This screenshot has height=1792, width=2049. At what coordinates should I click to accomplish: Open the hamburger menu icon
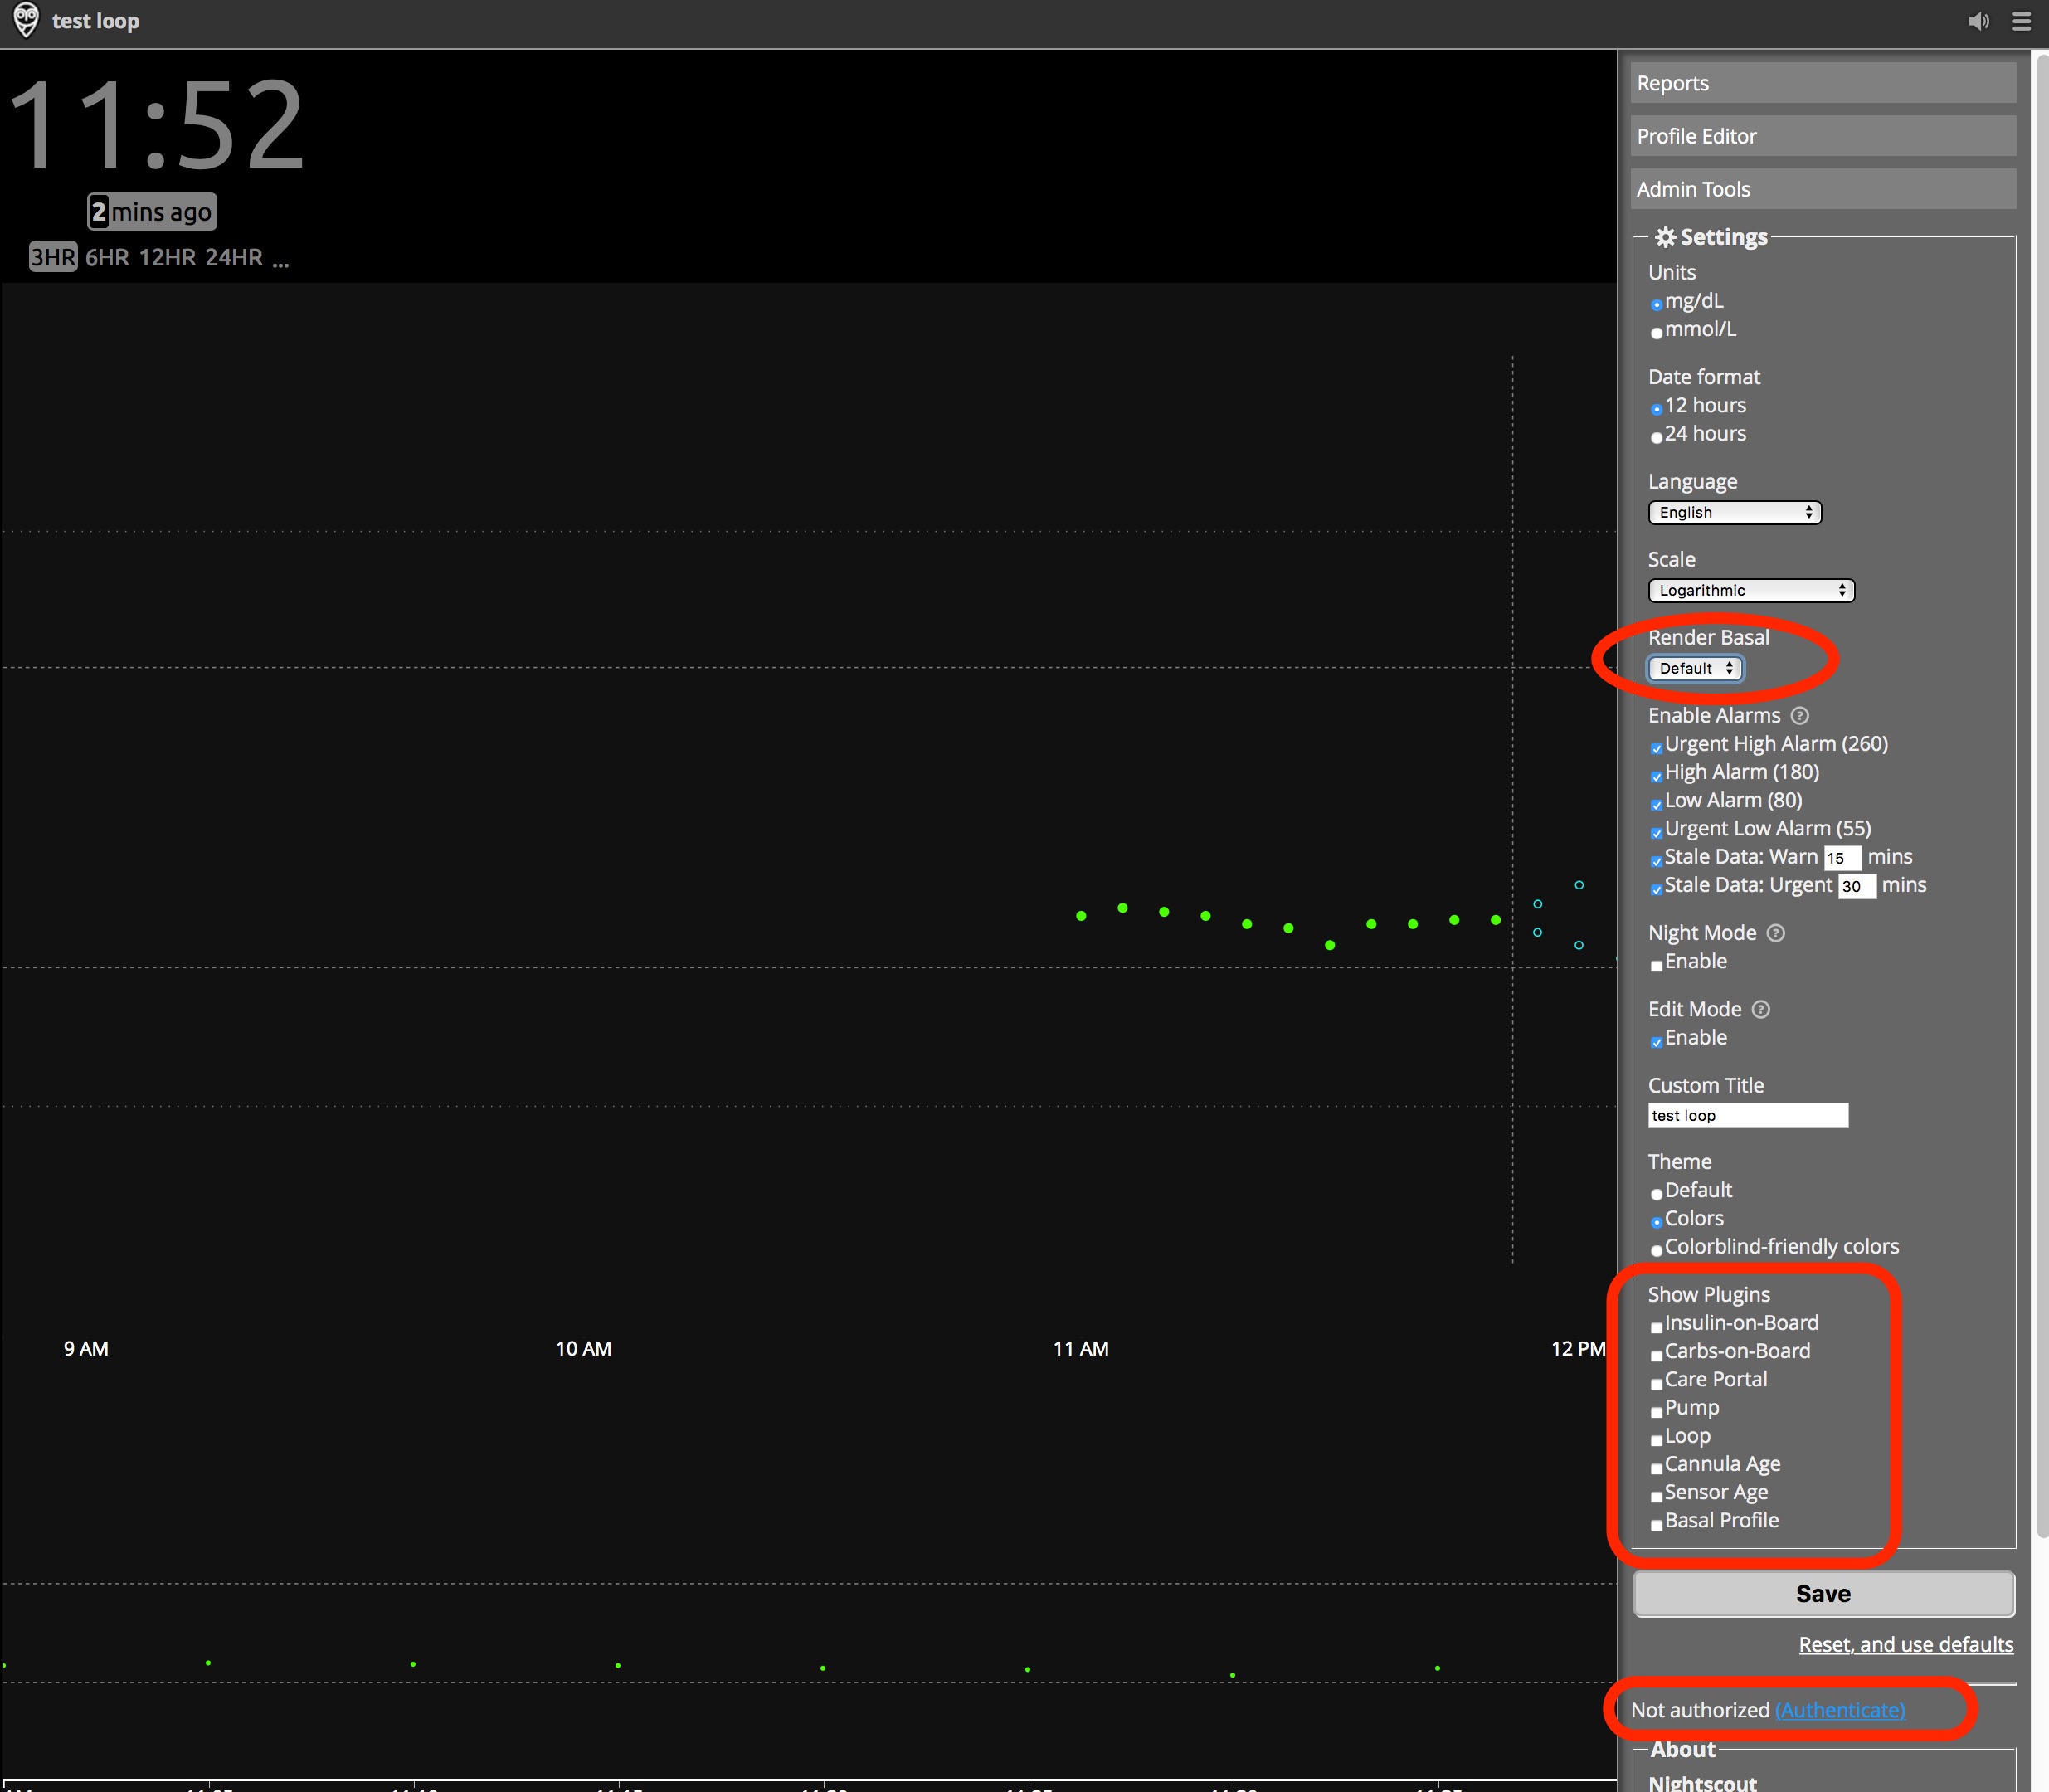[x=2021, y=21]
